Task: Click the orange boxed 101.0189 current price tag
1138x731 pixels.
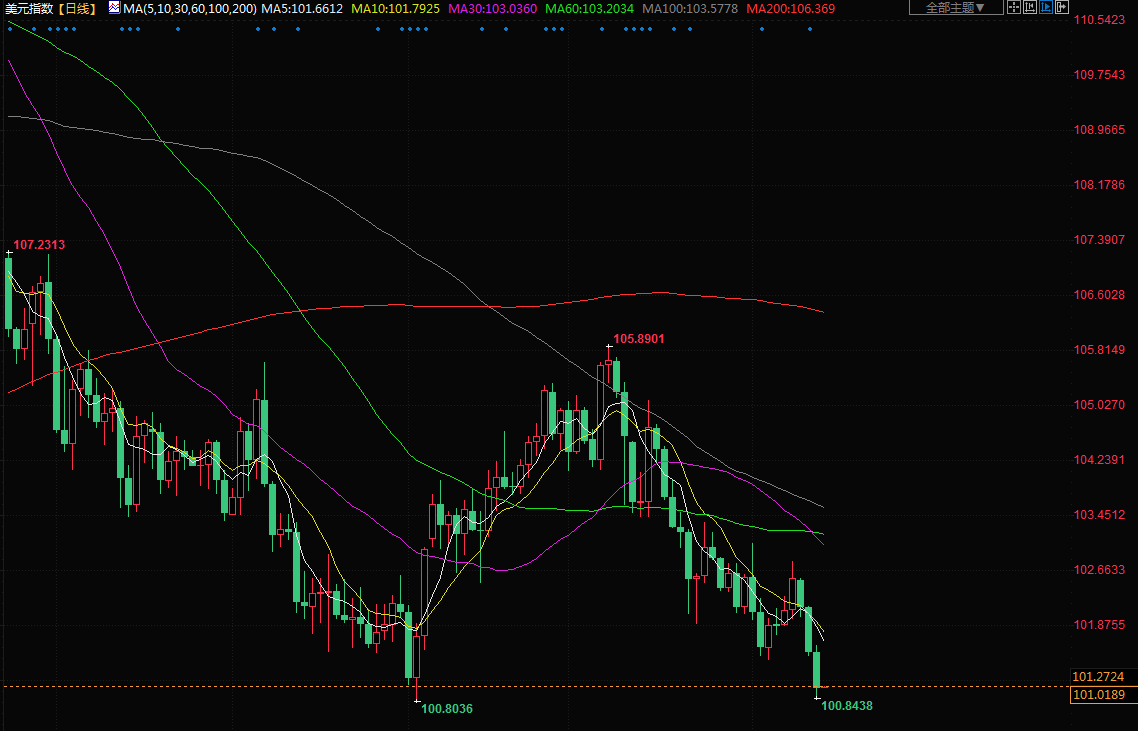Action: 1098,695
